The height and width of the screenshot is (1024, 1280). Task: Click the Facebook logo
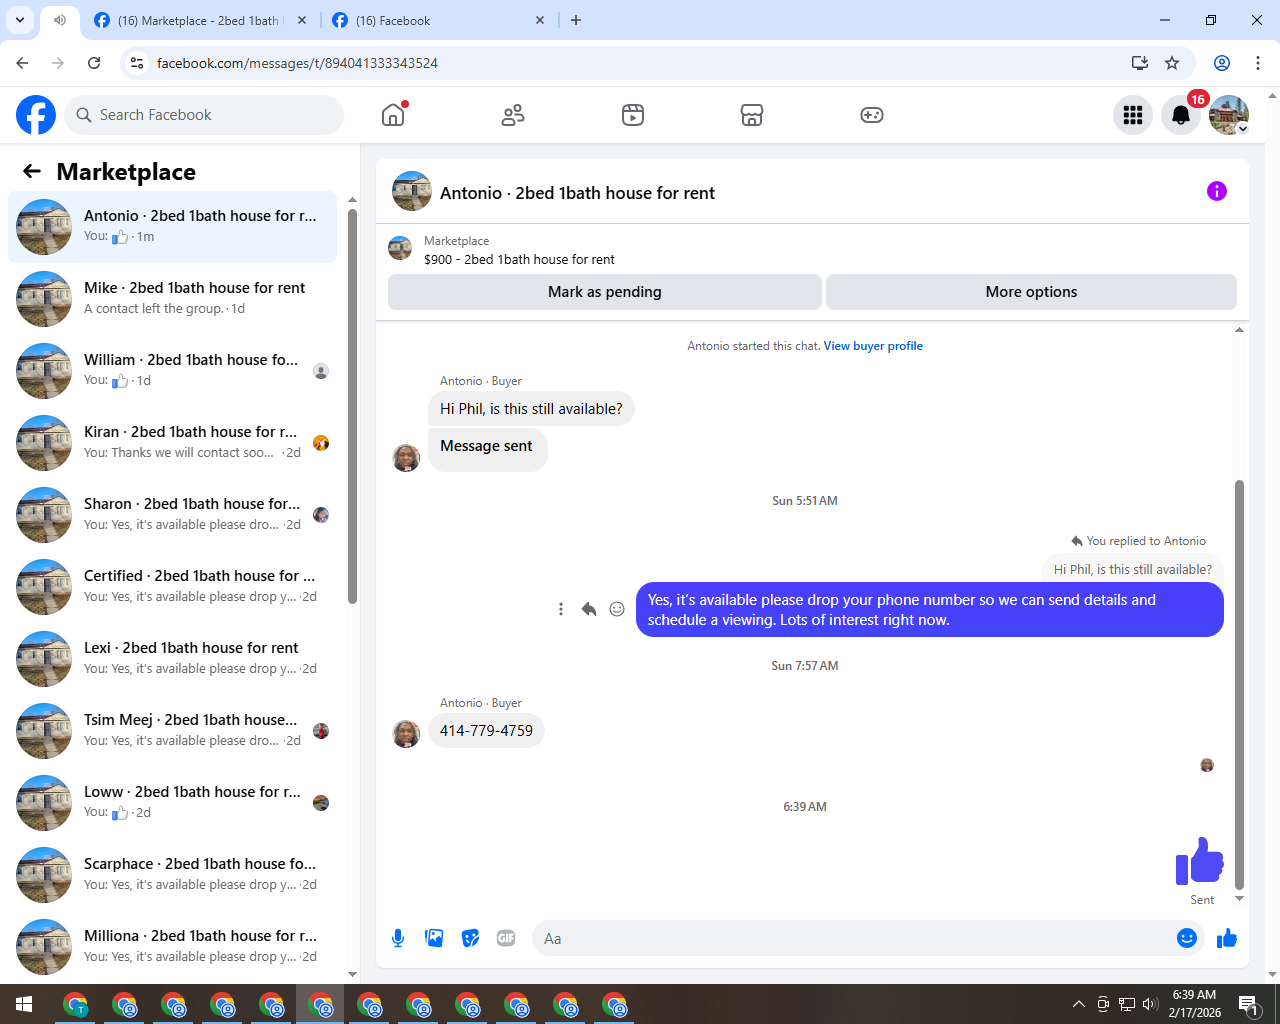point(36,115)
